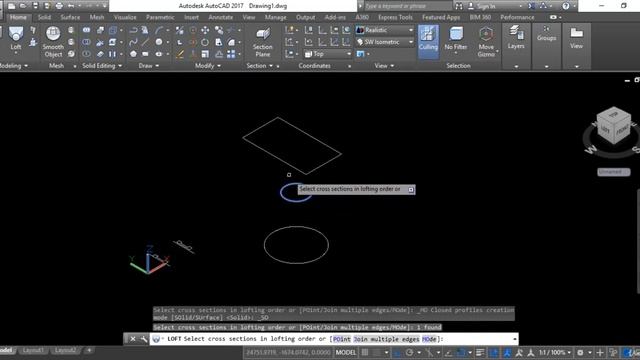Toggle MODEL space button in status bar
This screenshot has height=360, width=640.
(x=345, y=352)
